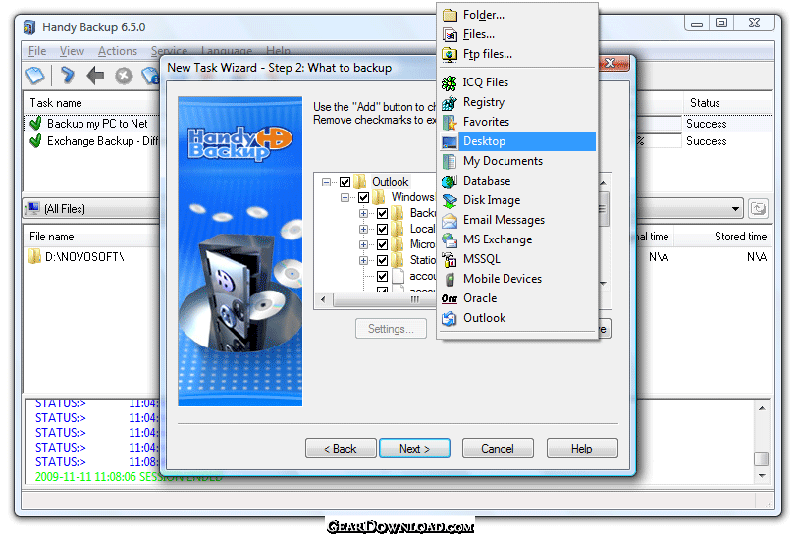Click the Outlook icon in the add menu
The height and width of the screenshot is (535, 800).
449,318
